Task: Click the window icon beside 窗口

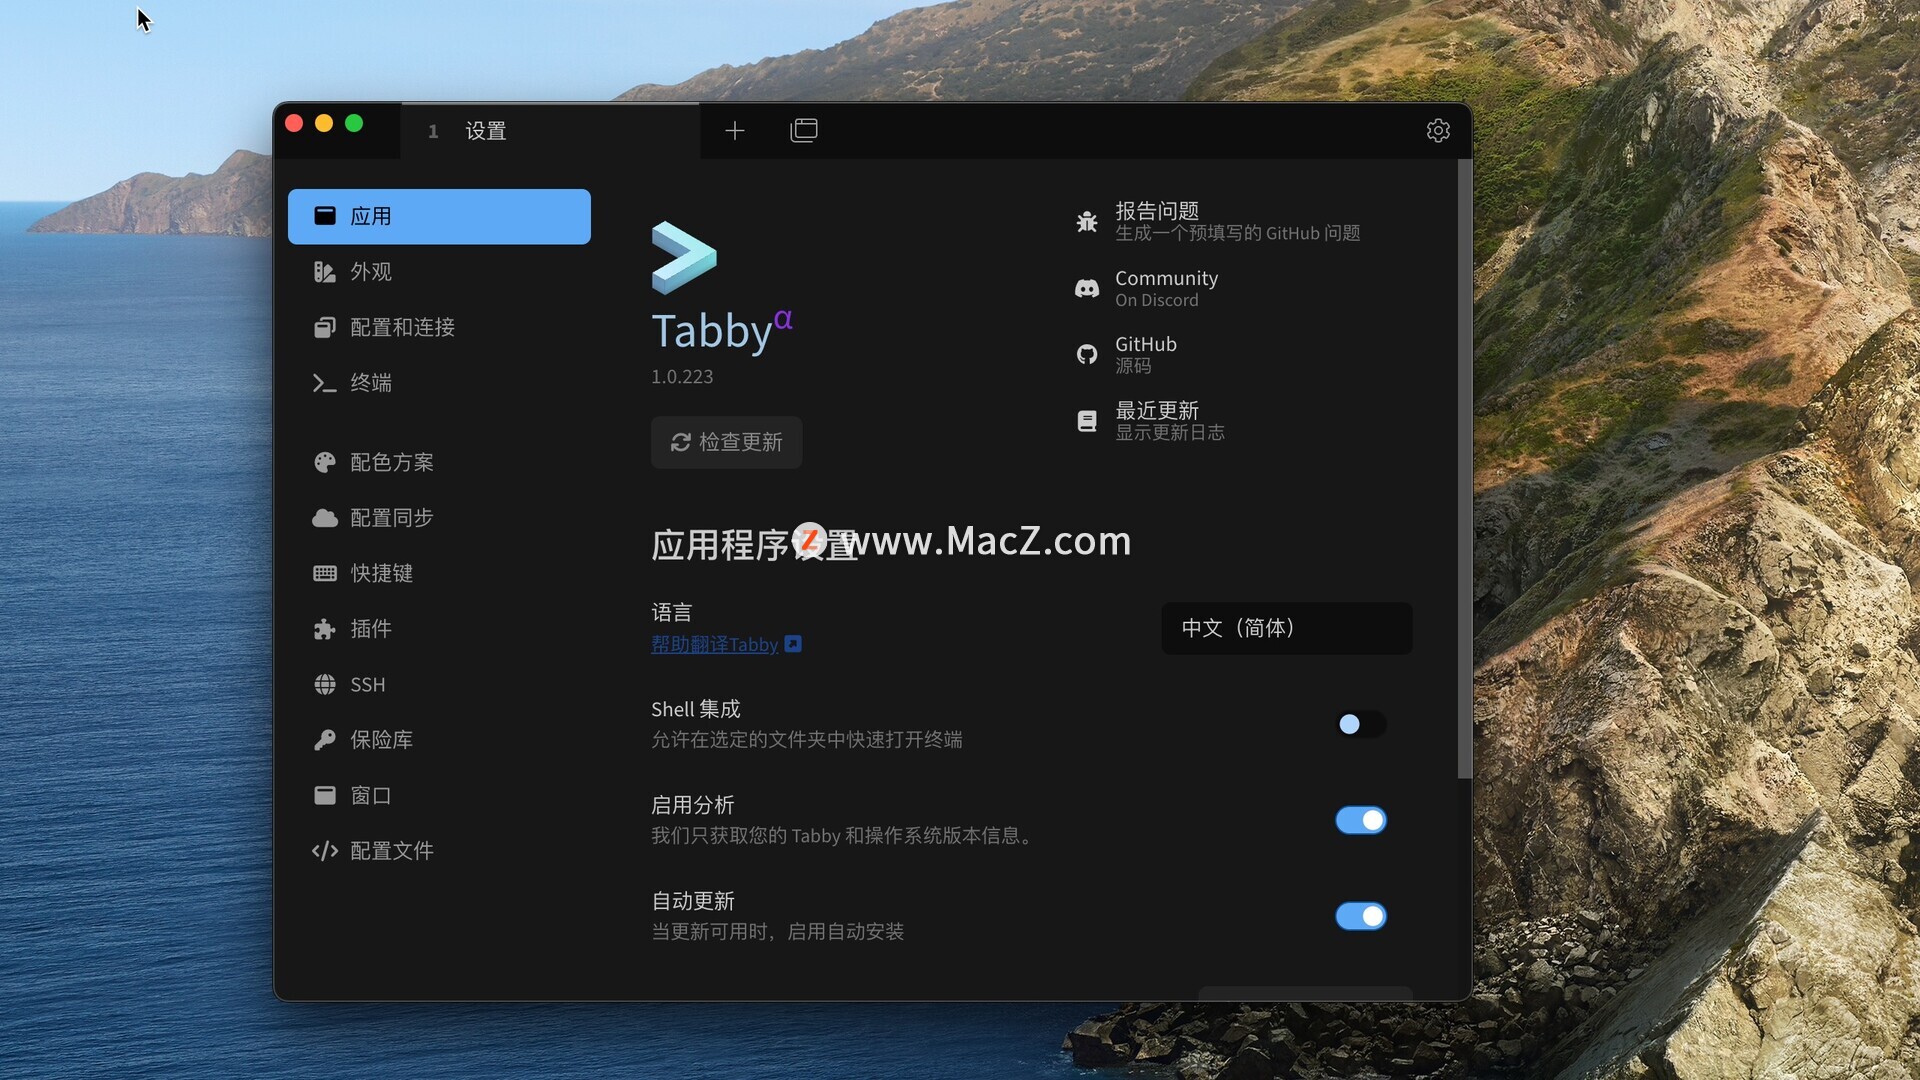Action: [x=325, y=796]
